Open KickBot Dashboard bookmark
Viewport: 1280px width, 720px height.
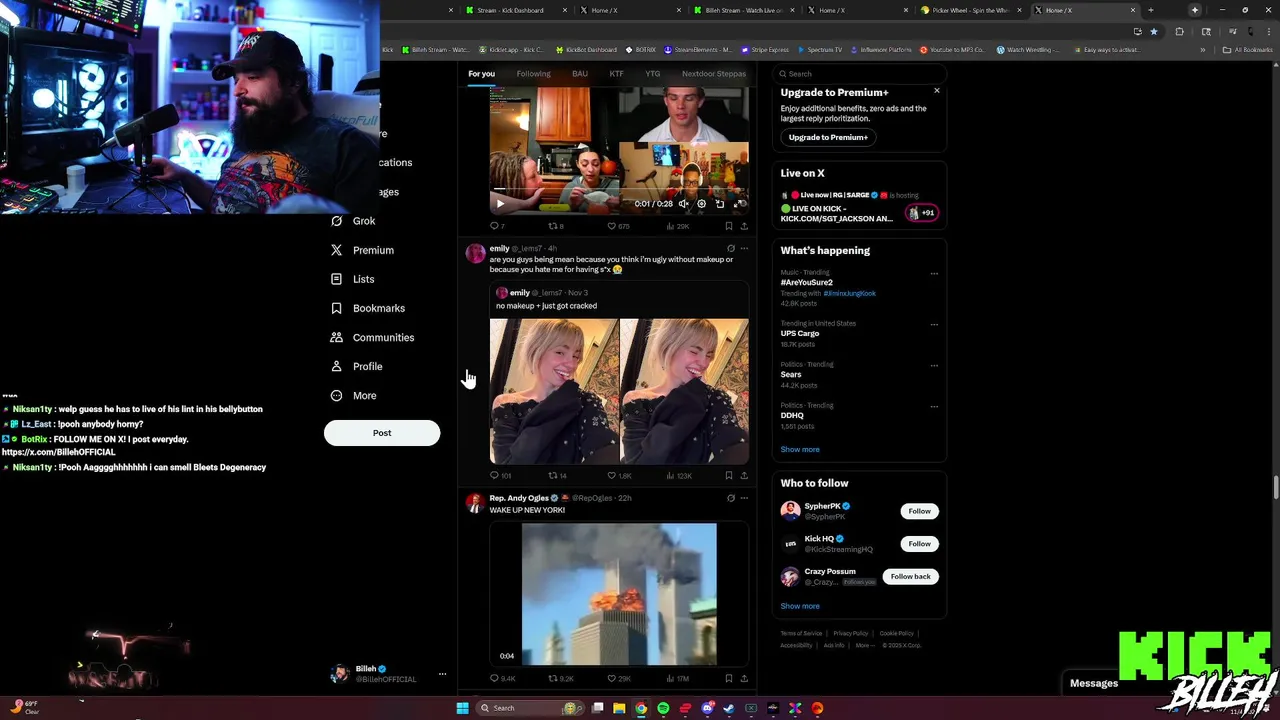pos(586,50)
